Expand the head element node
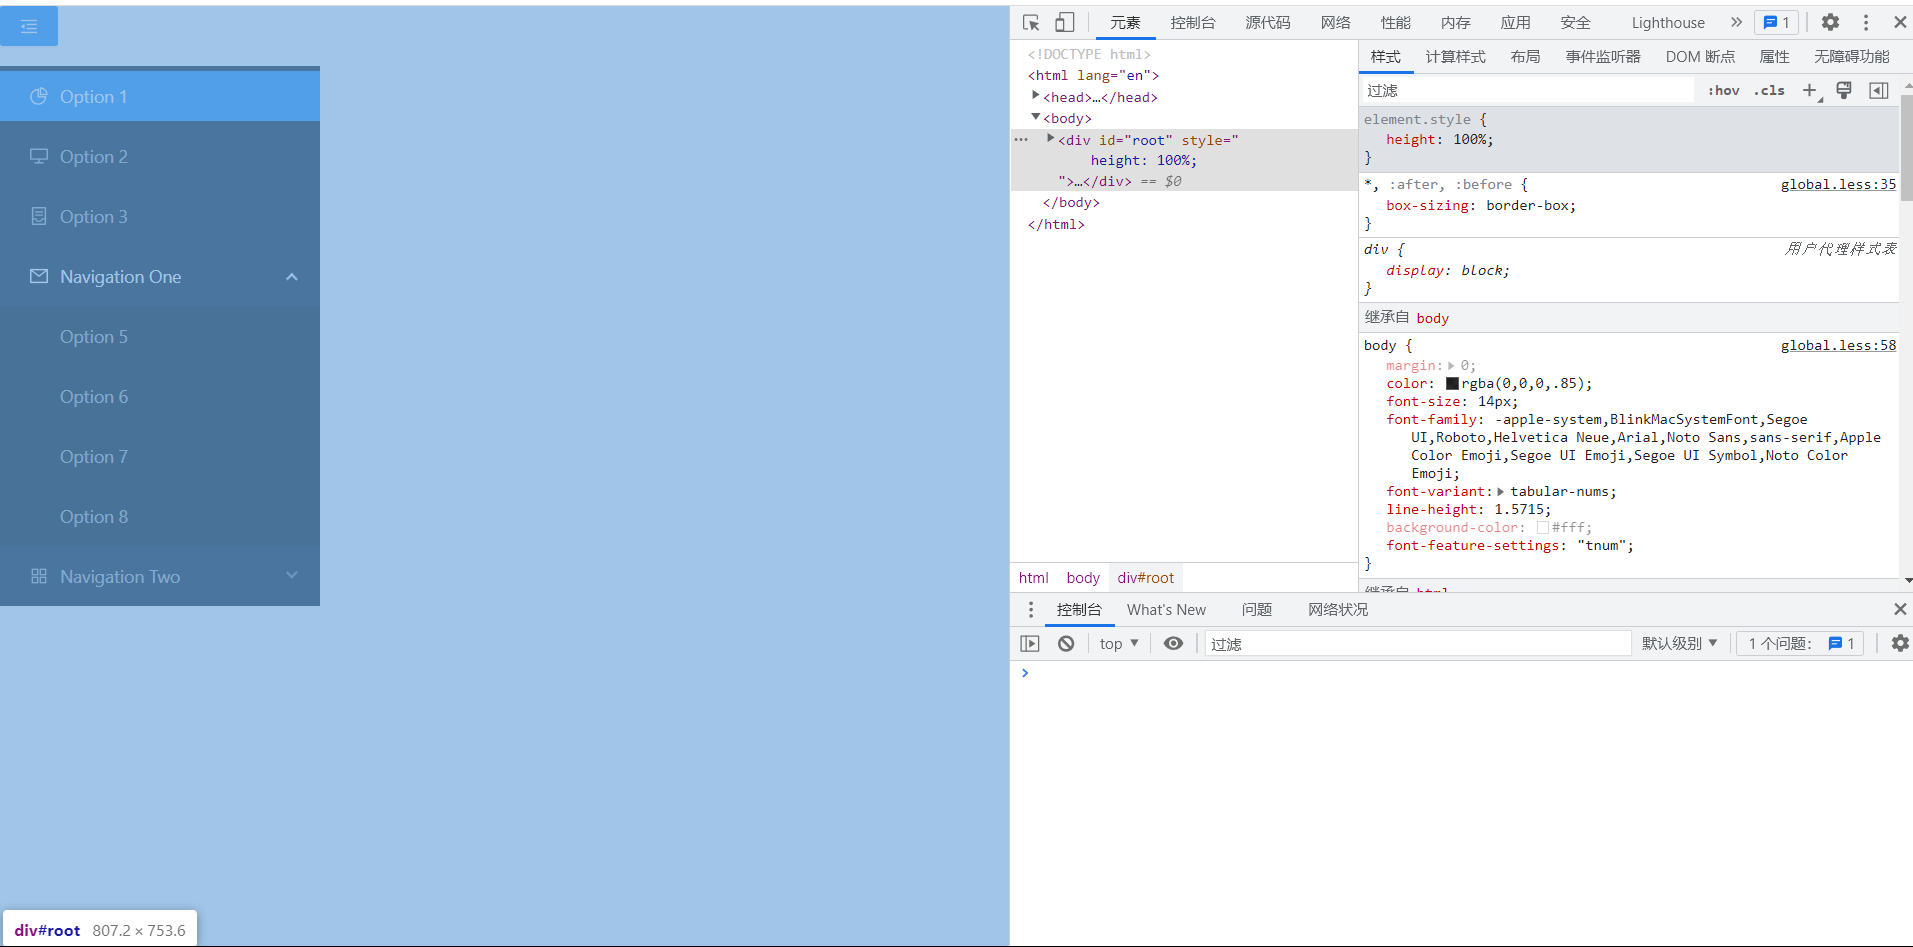Screen dimensions: 1913x947 [x=1036, y=95]
